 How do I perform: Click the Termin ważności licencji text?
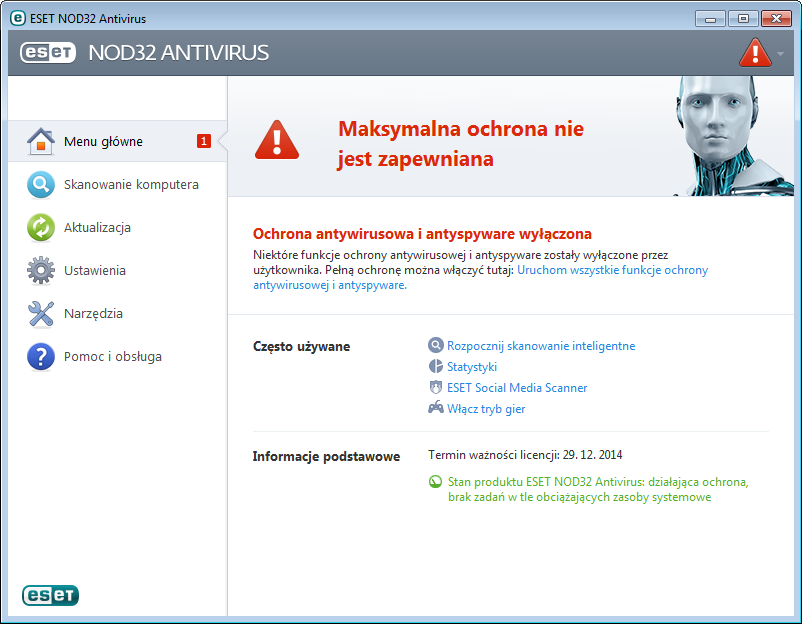coord(525,455)
